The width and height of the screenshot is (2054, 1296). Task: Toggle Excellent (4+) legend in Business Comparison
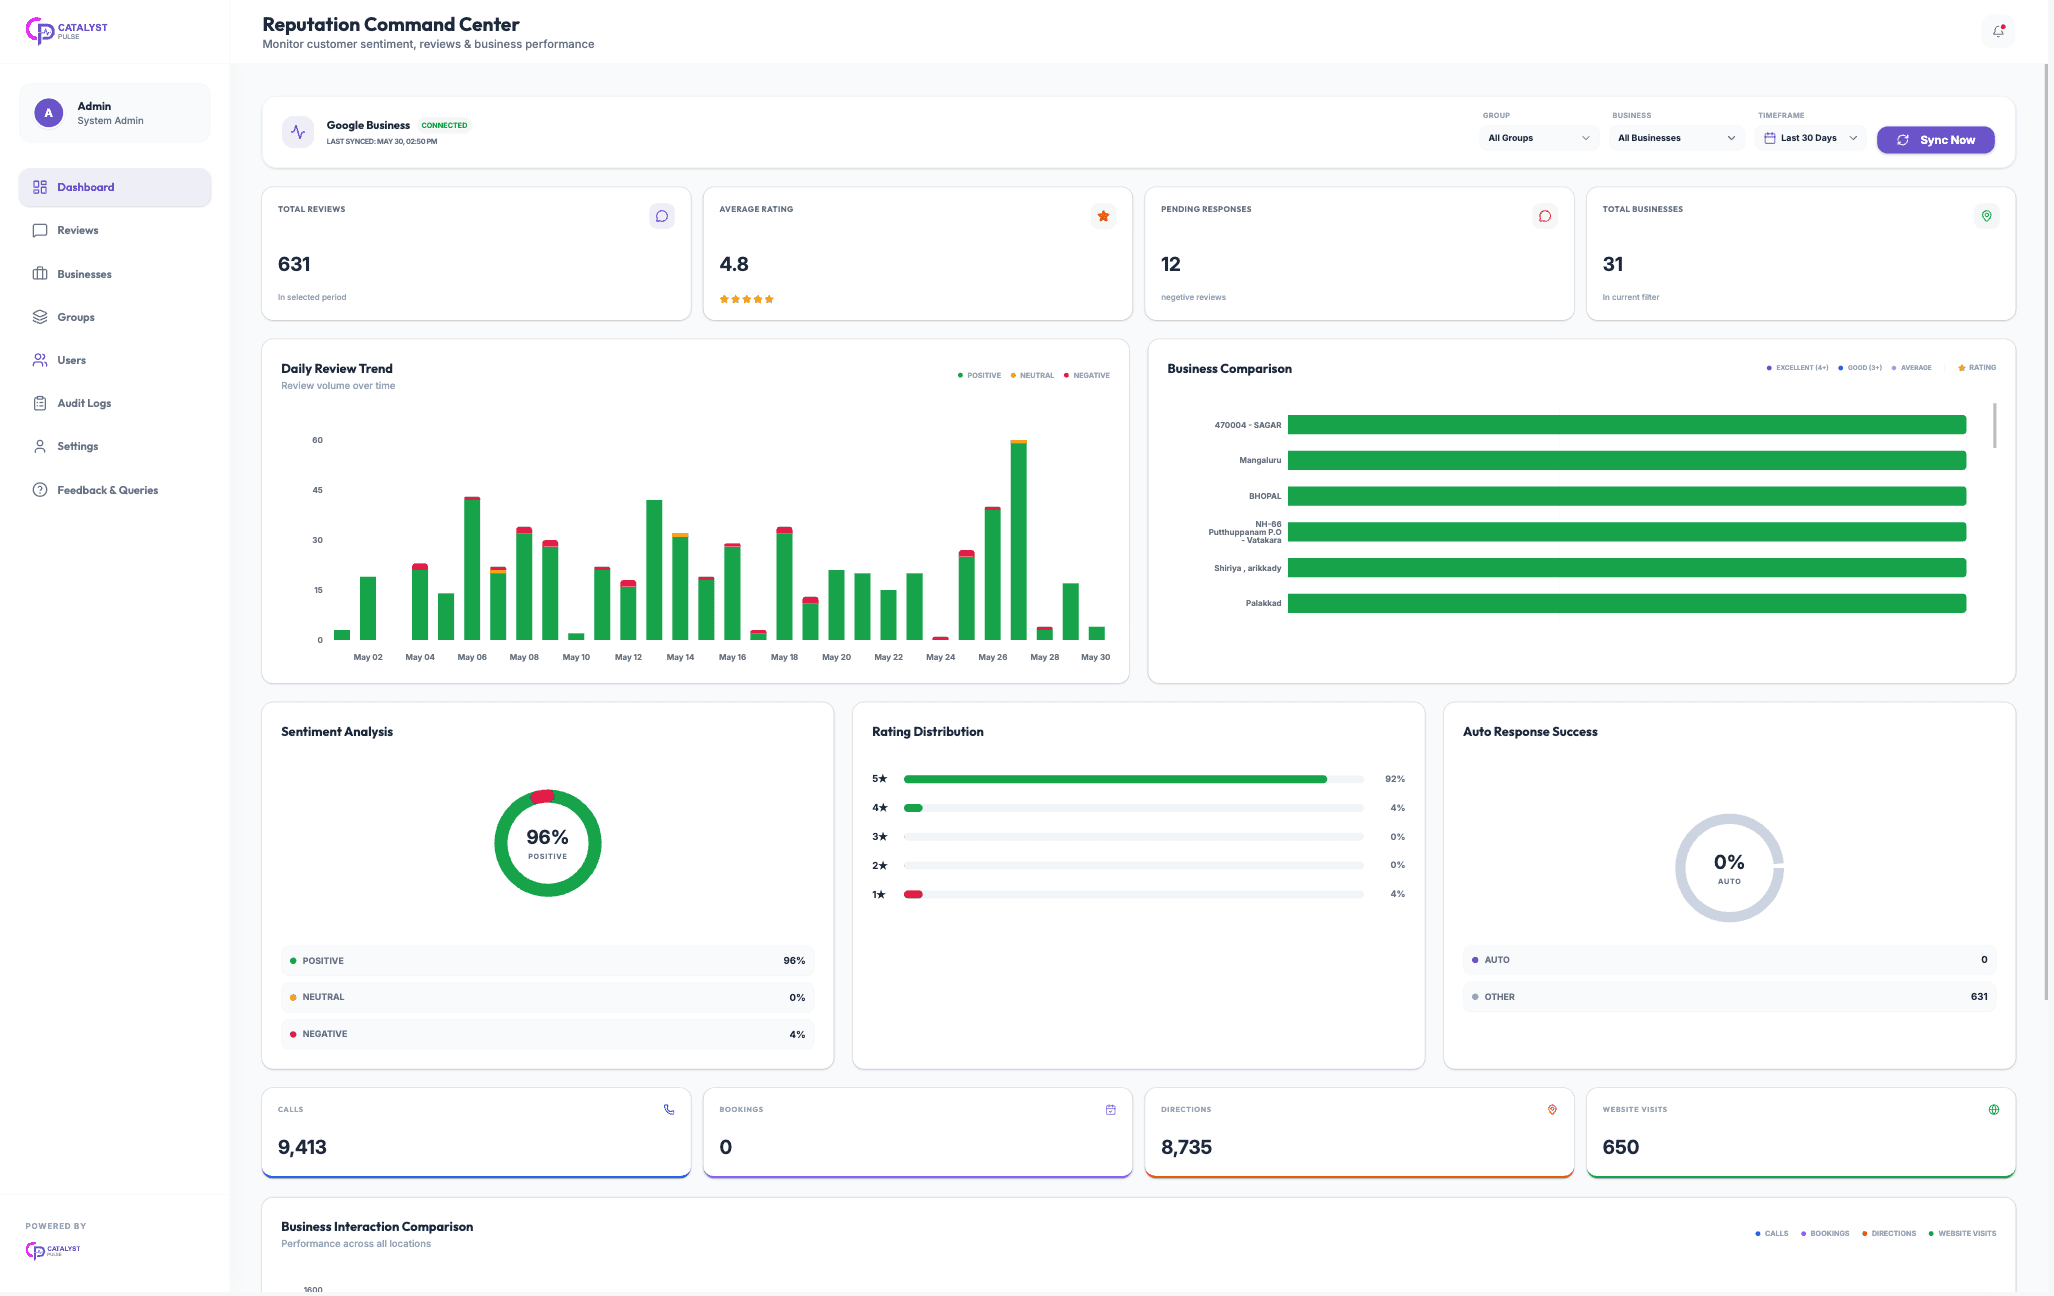pyautogui.click(x=1797, y=368)
